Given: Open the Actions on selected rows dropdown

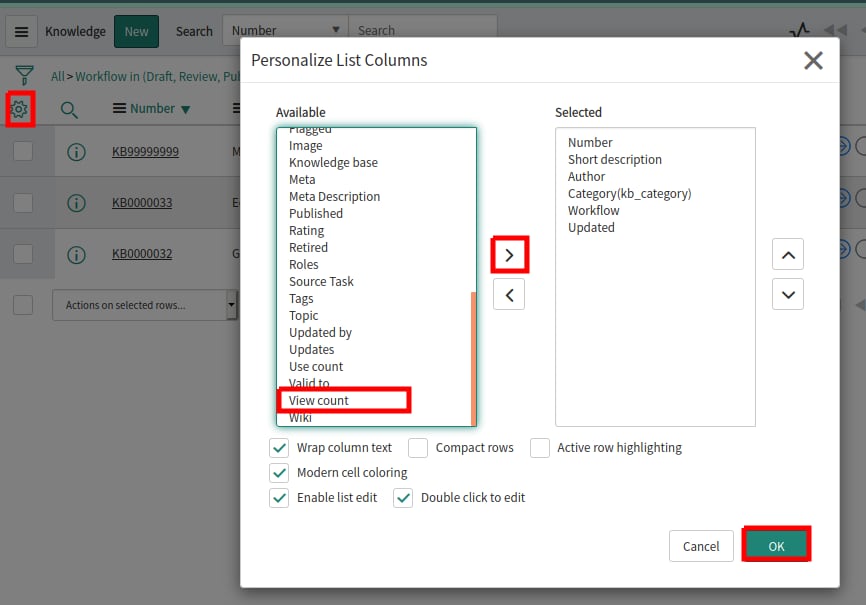Looking at the screenshot, I should coord(145,304).
